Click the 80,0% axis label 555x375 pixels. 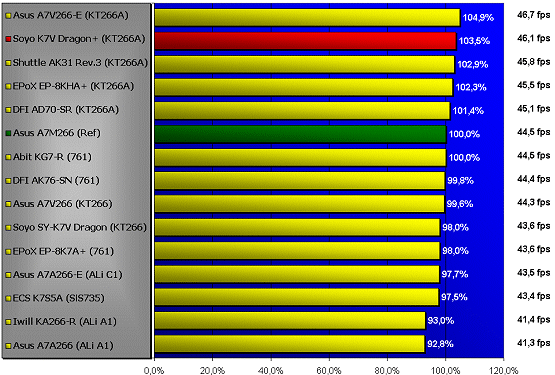387,370
